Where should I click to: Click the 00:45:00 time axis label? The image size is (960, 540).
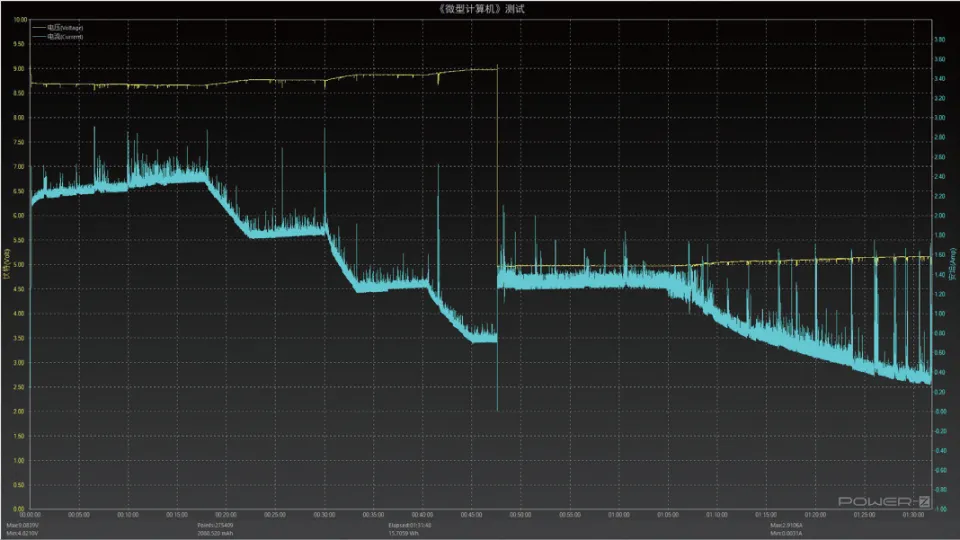tap(471, 516)
